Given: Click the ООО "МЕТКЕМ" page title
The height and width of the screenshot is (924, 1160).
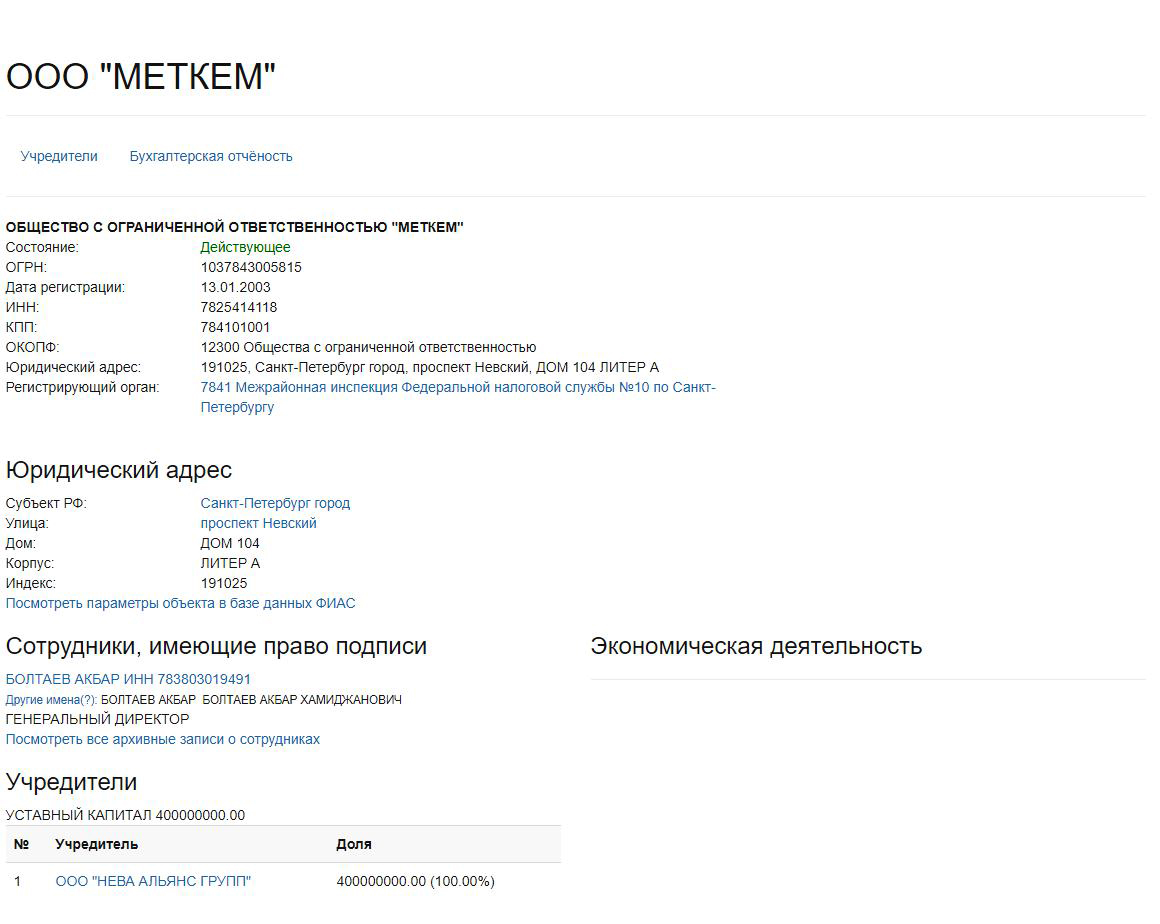Looking at the screenshot, I should click(x=140, y=76).
